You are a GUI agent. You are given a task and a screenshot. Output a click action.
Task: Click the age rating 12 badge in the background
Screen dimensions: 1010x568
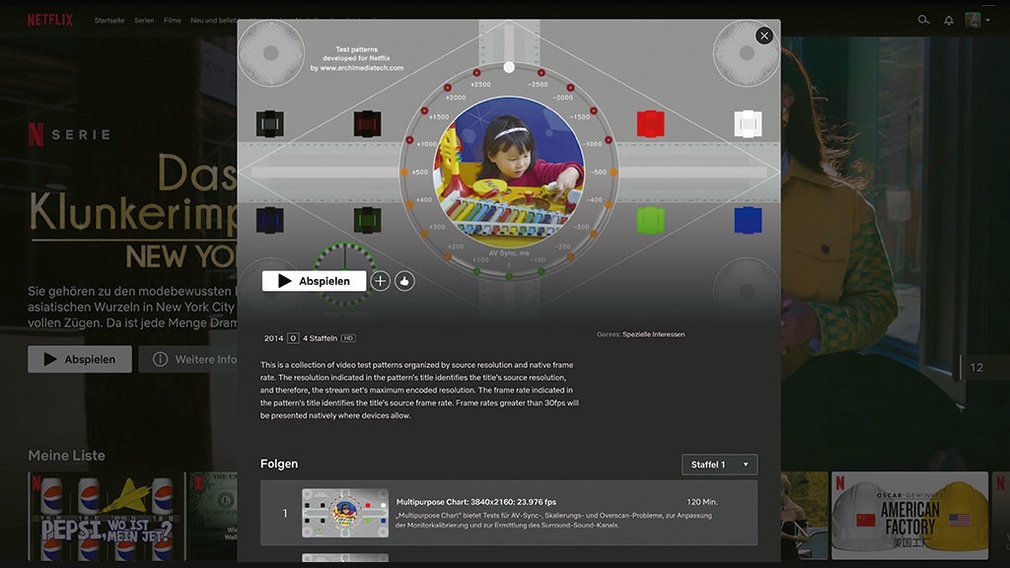[x=977, y=367]
